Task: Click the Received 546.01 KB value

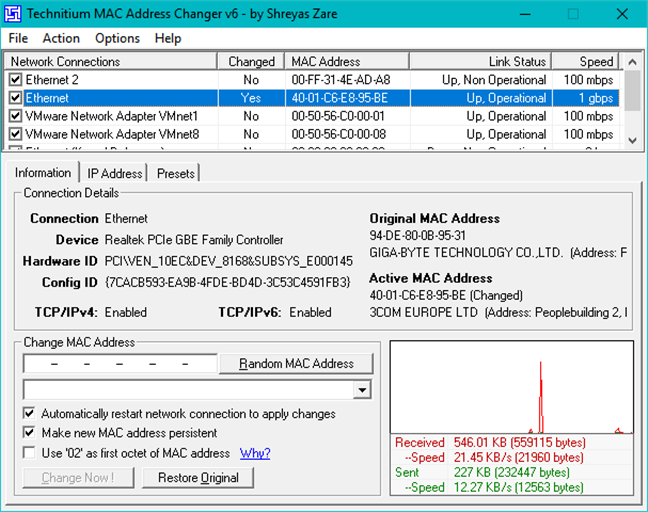Action: pyautogui.click(x=519, y=443)
